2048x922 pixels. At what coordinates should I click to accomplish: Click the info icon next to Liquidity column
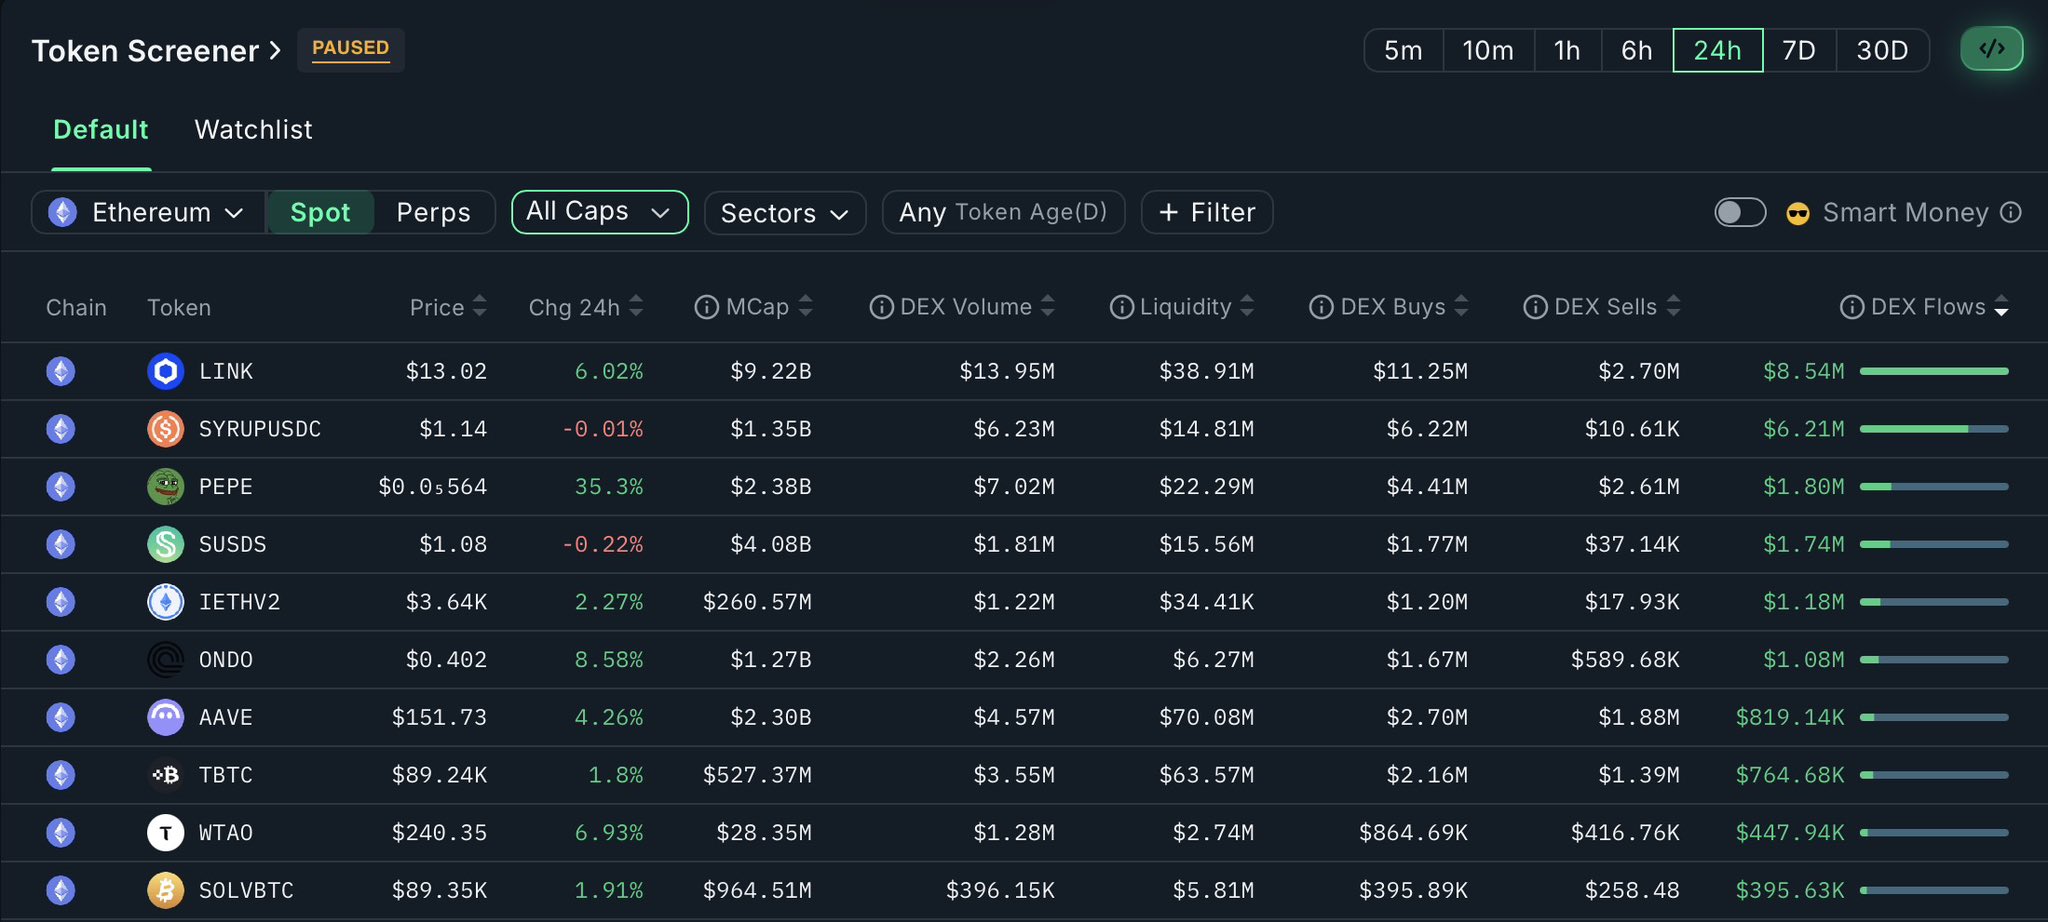(x=1121, y=307)
